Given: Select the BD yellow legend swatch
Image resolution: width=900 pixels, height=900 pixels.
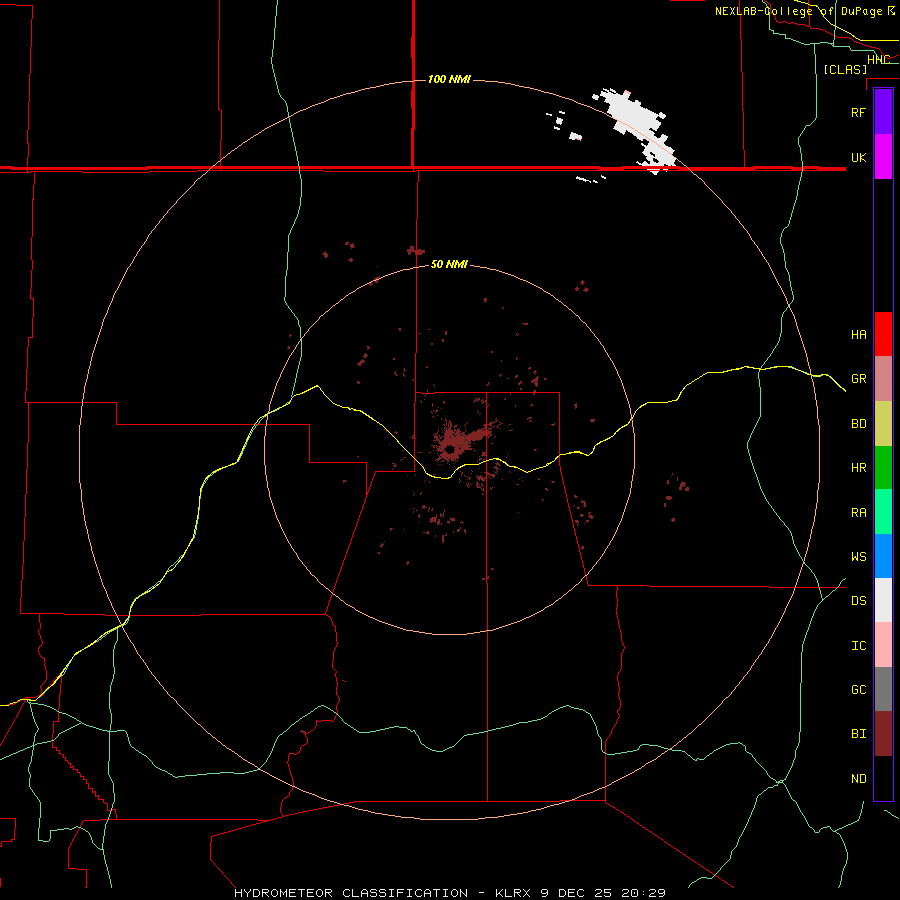Looking at the screenshot, I should coord(883,424).
